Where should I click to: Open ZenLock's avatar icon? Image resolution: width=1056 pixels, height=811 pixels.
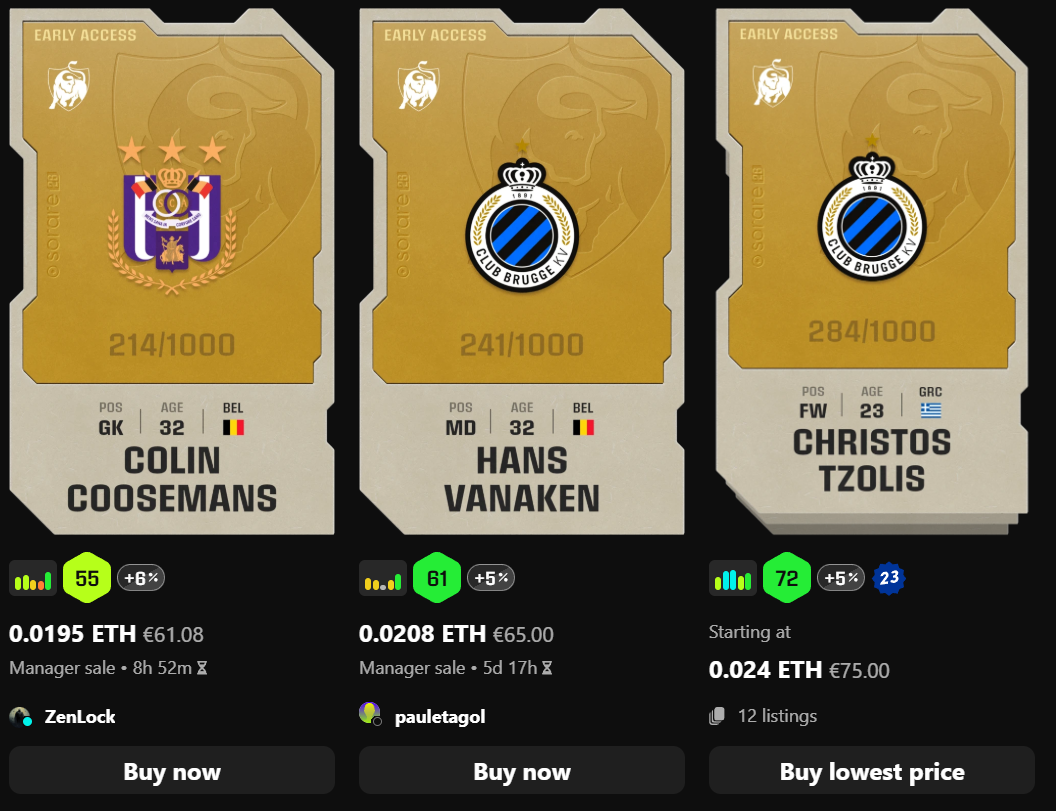coord(21,717)
